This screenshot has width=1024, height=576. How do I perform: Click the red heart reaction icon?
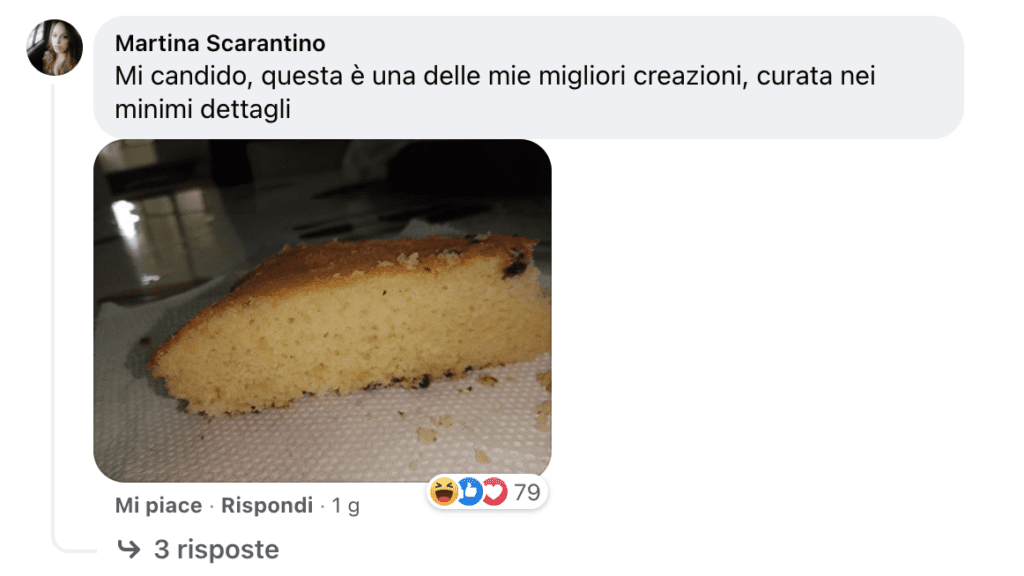[494, 491]
